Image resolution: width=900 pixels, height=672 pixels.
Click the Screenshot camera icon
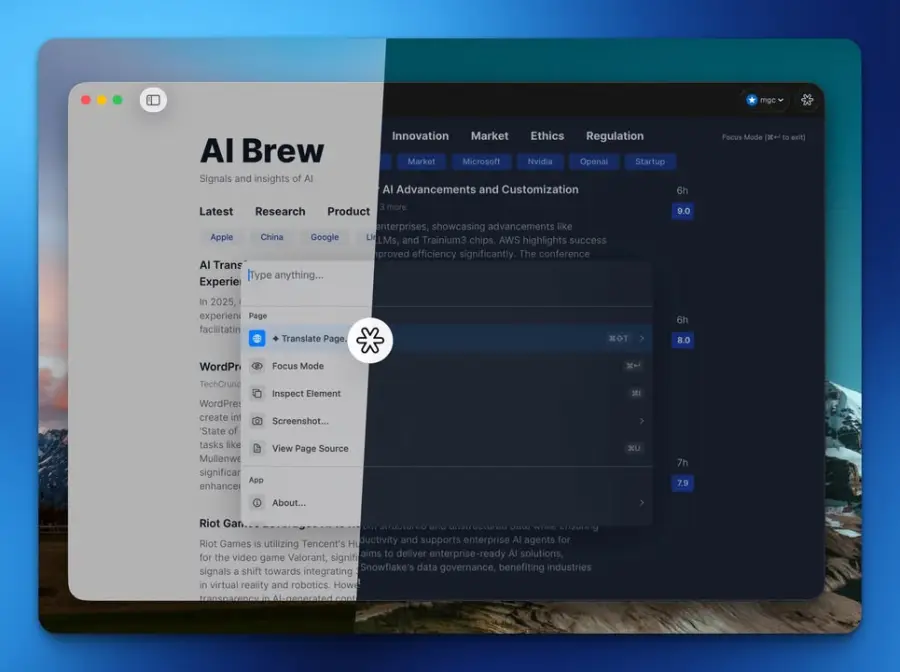click(257, 421)
